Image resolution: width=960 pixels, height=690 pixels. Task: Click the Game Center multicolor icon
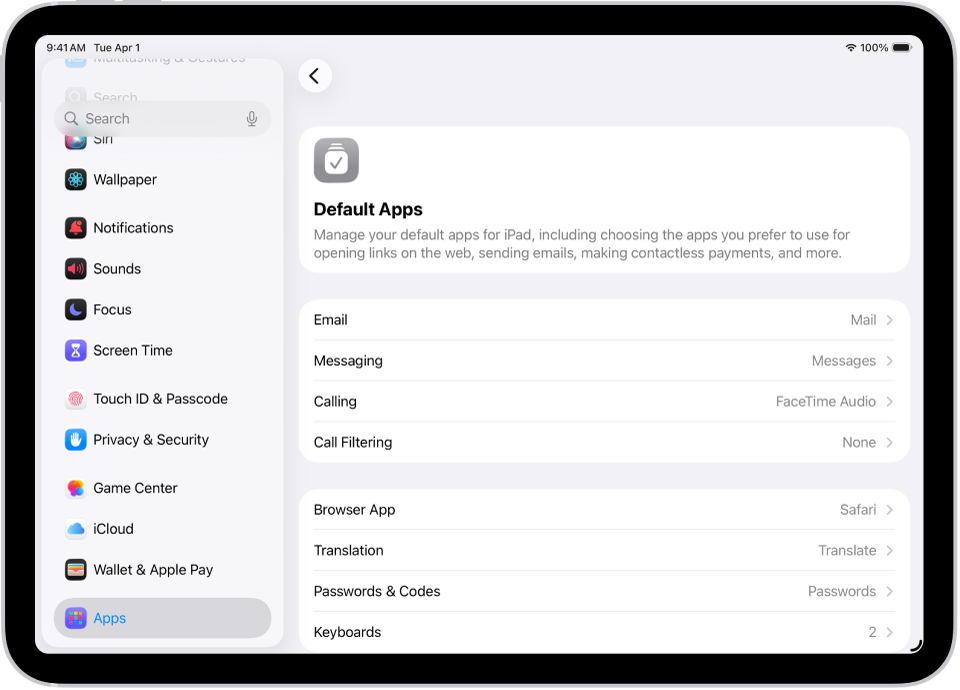(x=75, y=487)
